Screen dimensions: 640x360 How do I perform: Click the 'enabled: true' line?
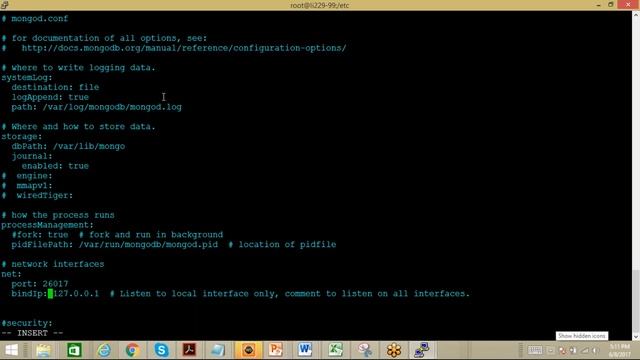55,166
